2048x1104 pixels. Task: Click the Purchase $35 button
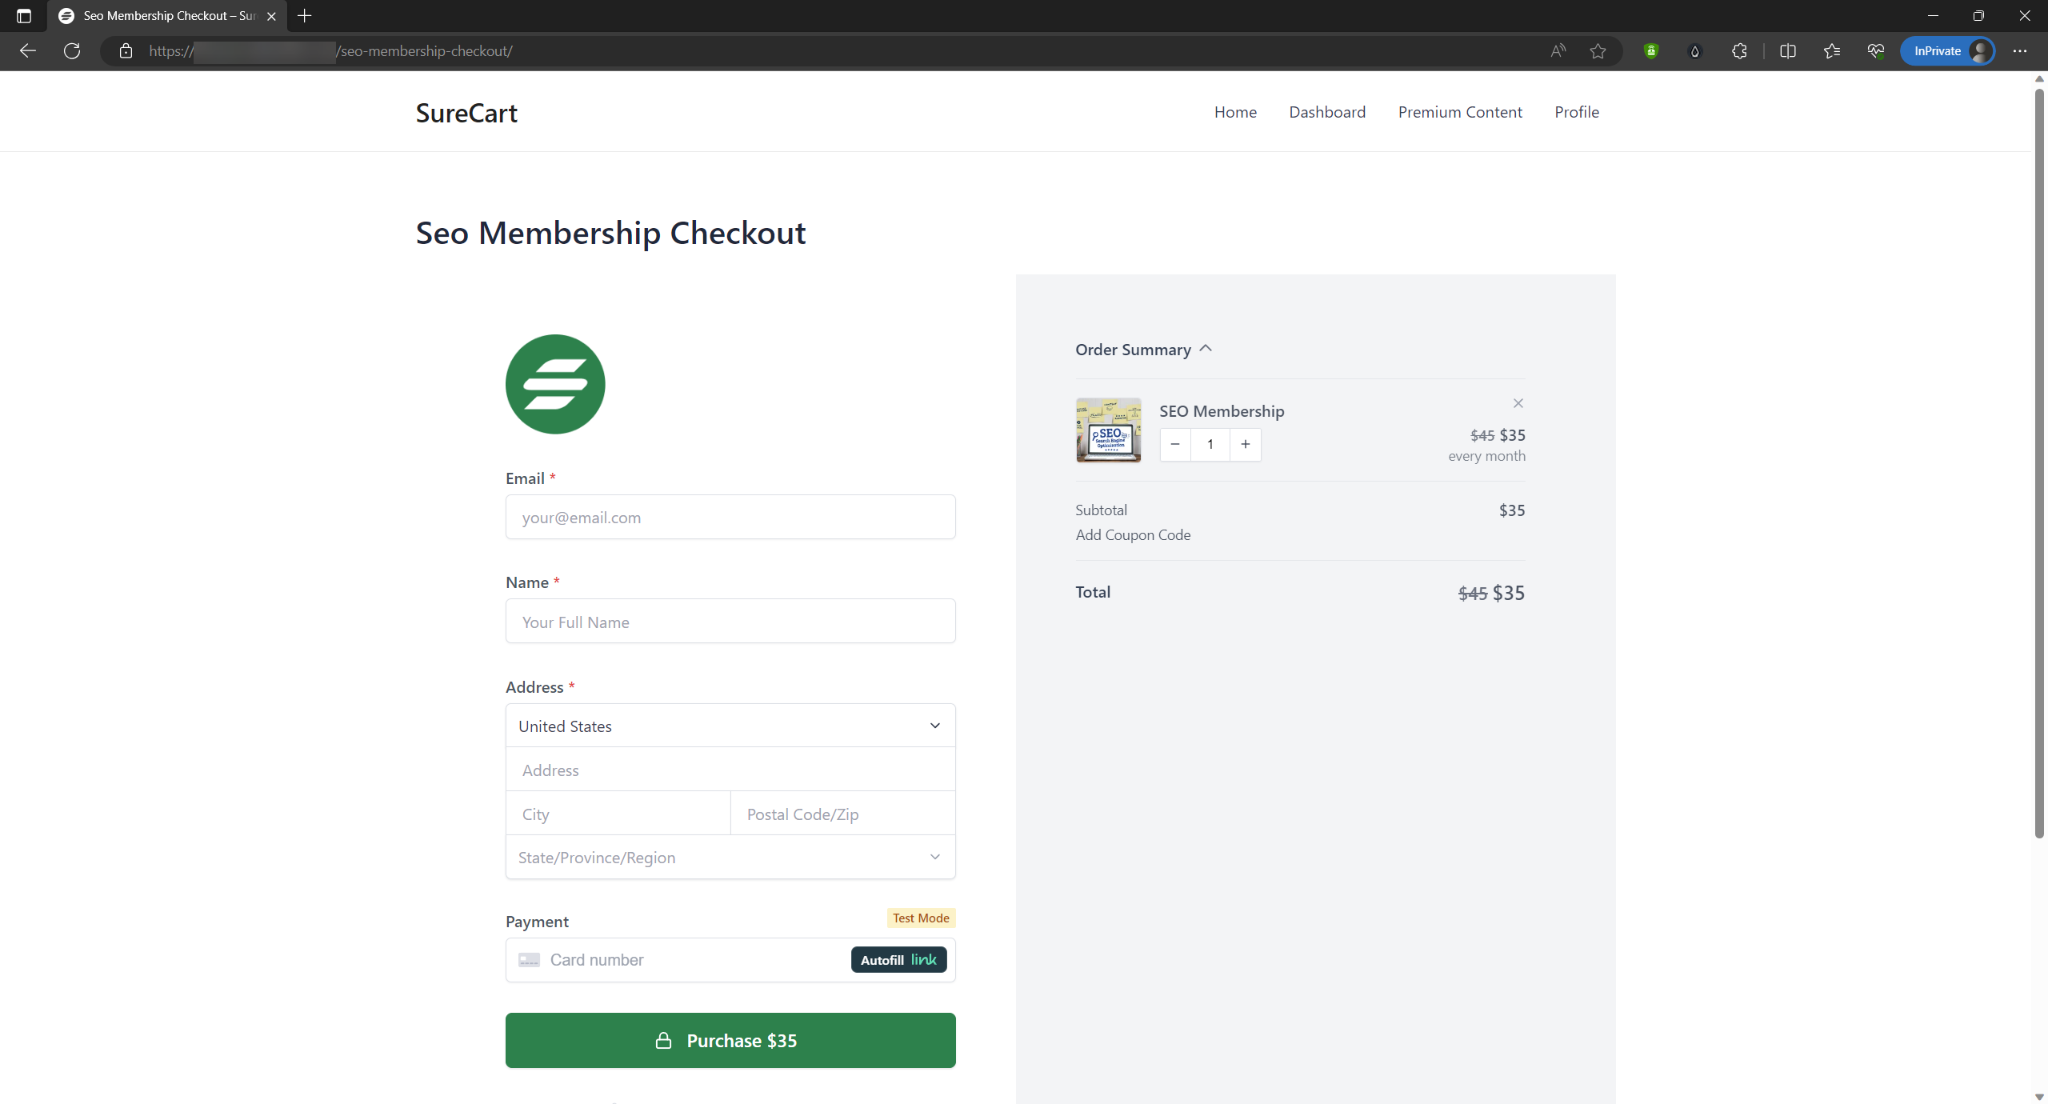click(x=730, y=1040)
